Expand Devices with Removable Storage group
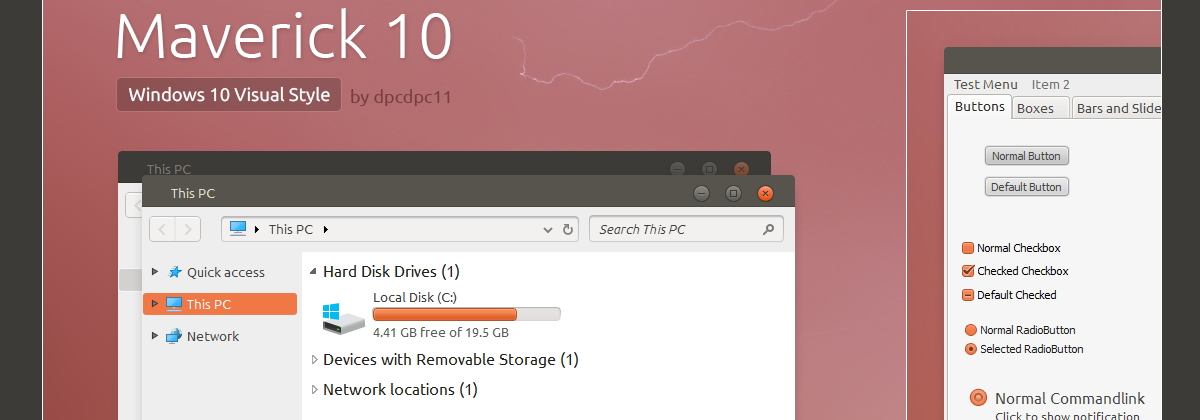This screenshot has width=1200, height=420. 315,360
